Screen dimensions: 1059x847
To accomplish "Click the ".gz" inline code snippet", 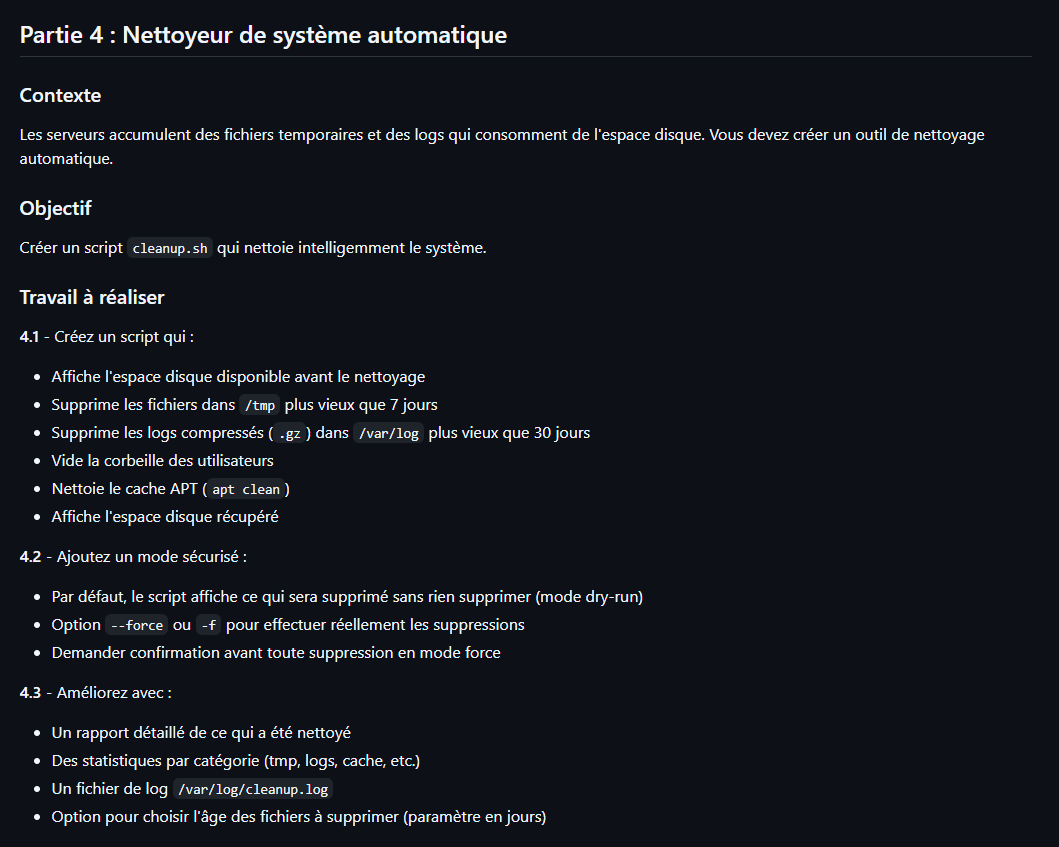I will pos(290,433).
